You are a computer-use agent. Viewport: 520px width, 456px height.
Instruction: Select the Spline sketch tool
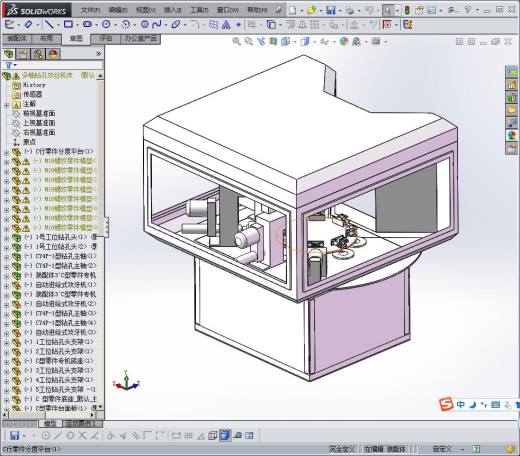pos(156,24)
